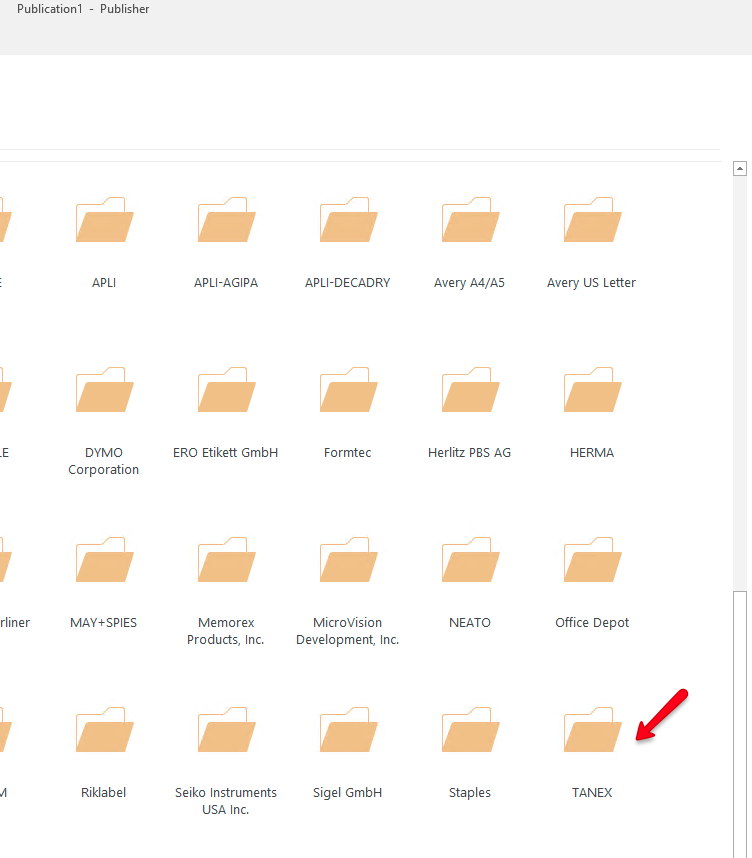Open the HERMA folder
Image resolution: width=752 pixels, height=858 pixels.
592,391
